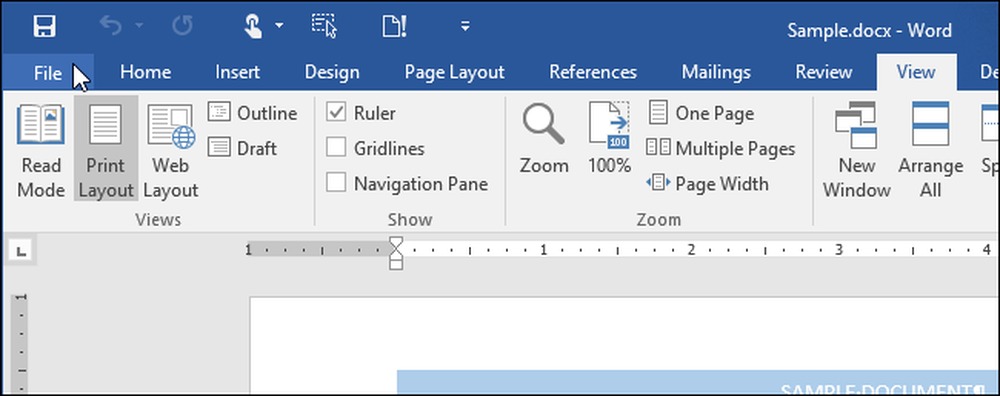The image size is (1000, 396).
Task: Open Touch/Mouse Mode dropdown arrow
Action: [279, 27]
